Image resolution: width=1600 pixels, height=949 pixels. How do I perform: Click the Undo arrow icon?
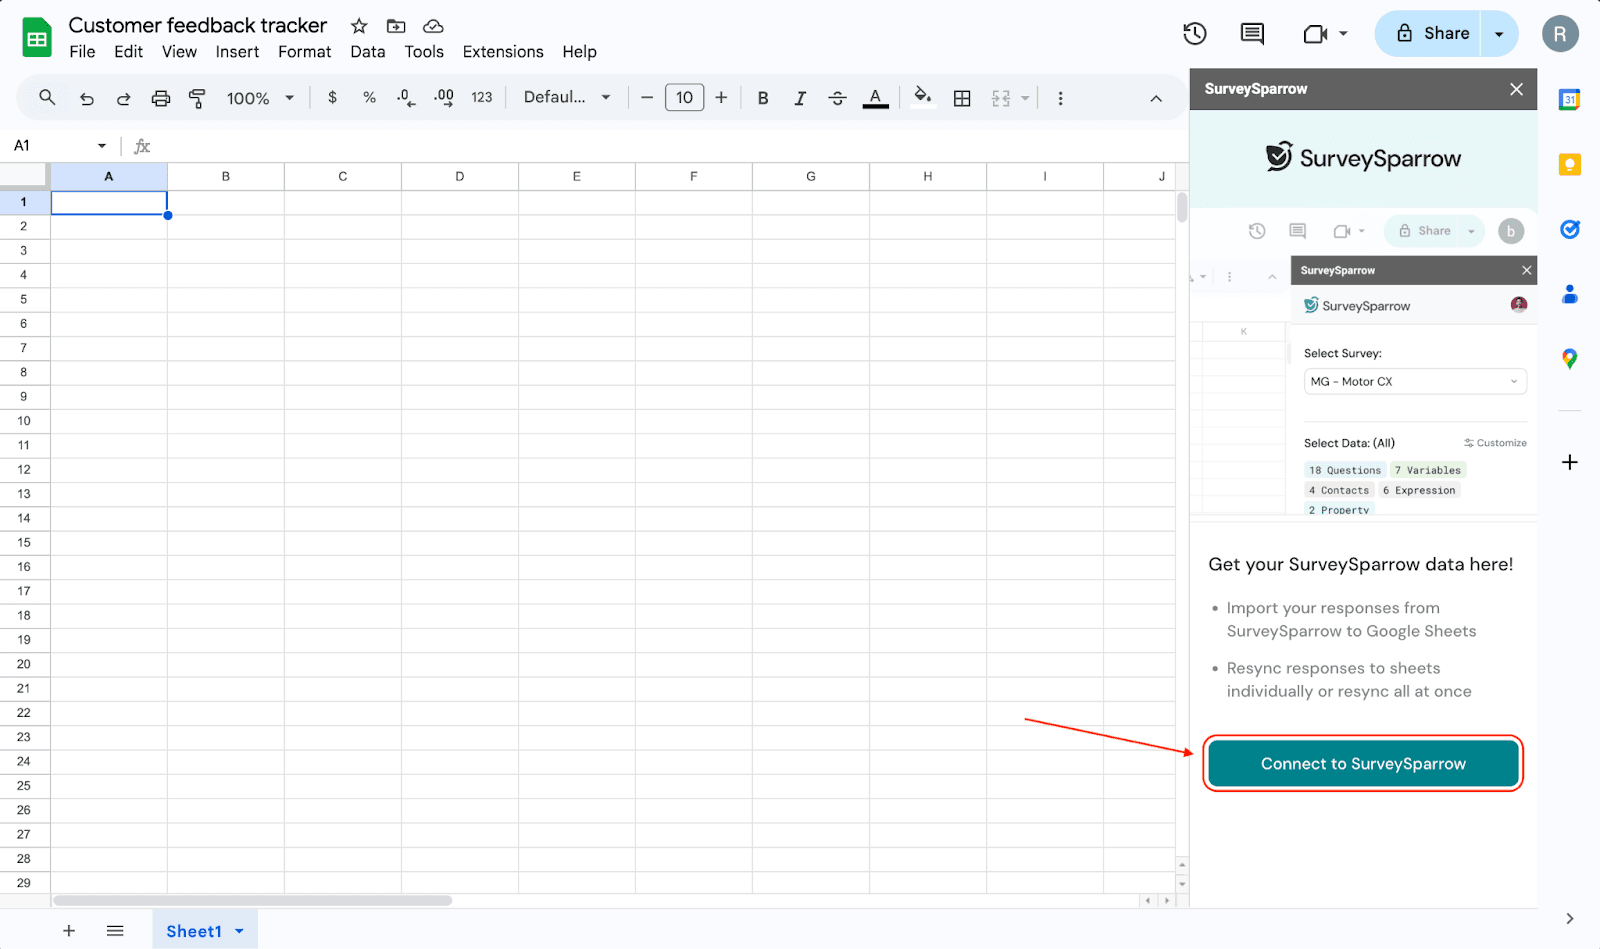[x=87, y=98]
